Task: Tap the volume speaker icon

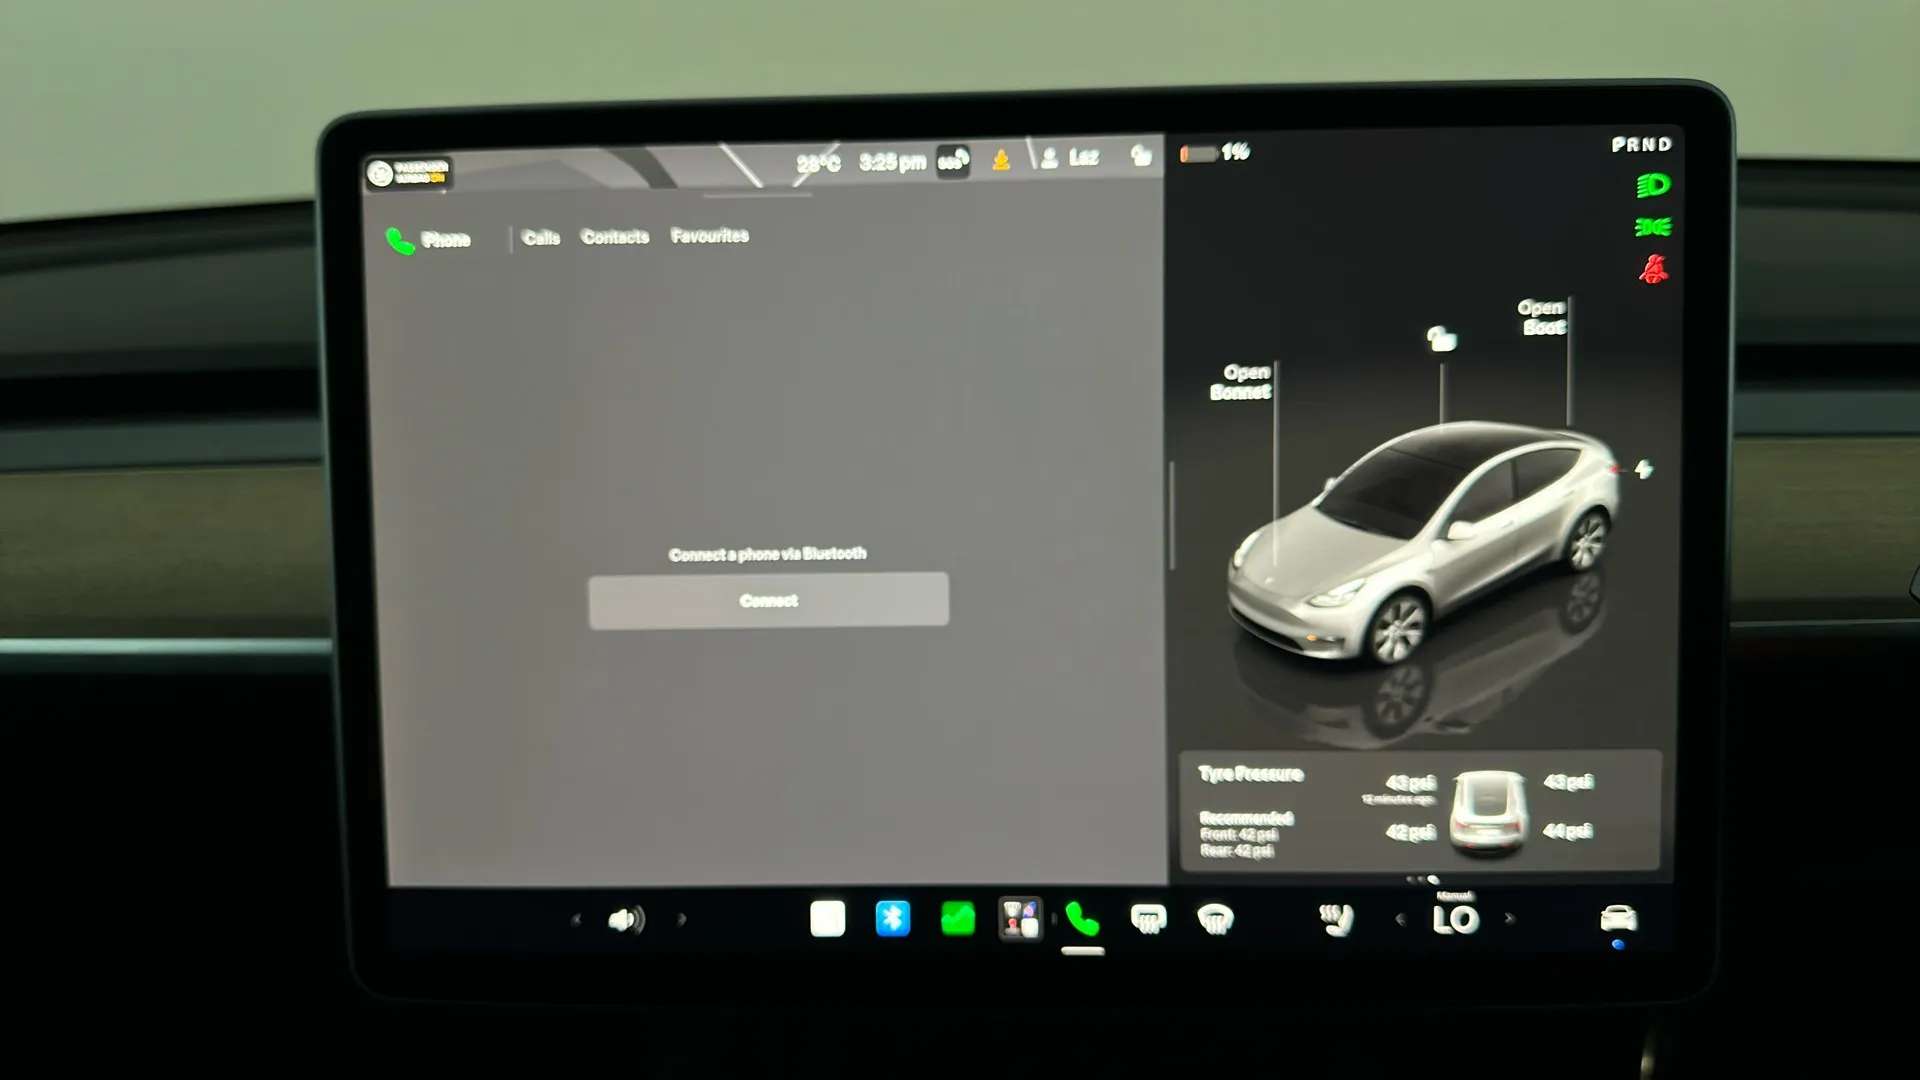Action: [627, 919]
